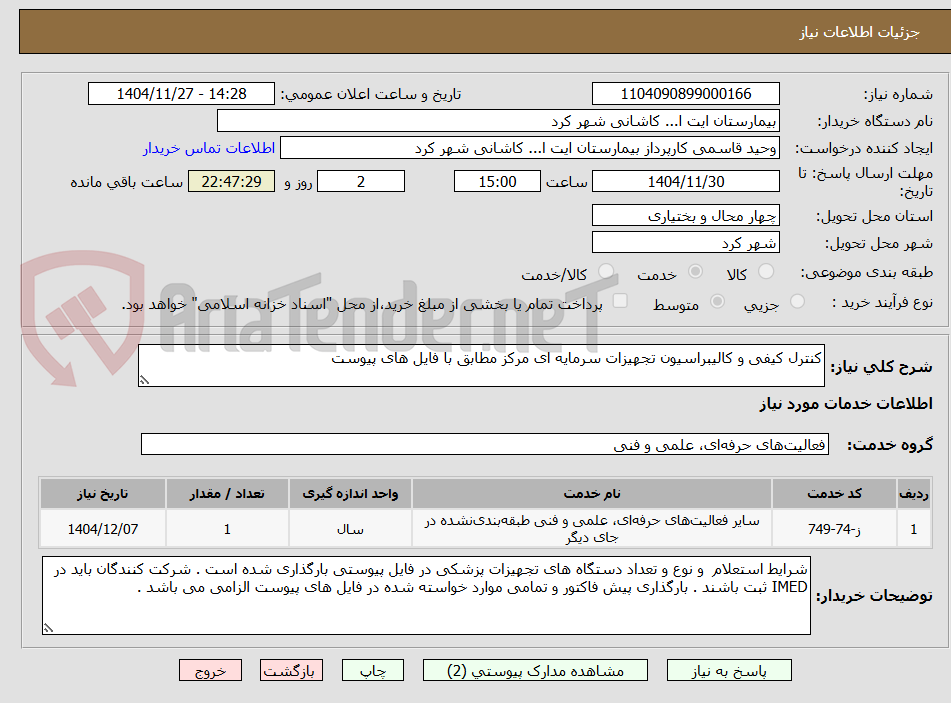
Task: Click the طبقه بندی موضوعی label
Action: 867,272
